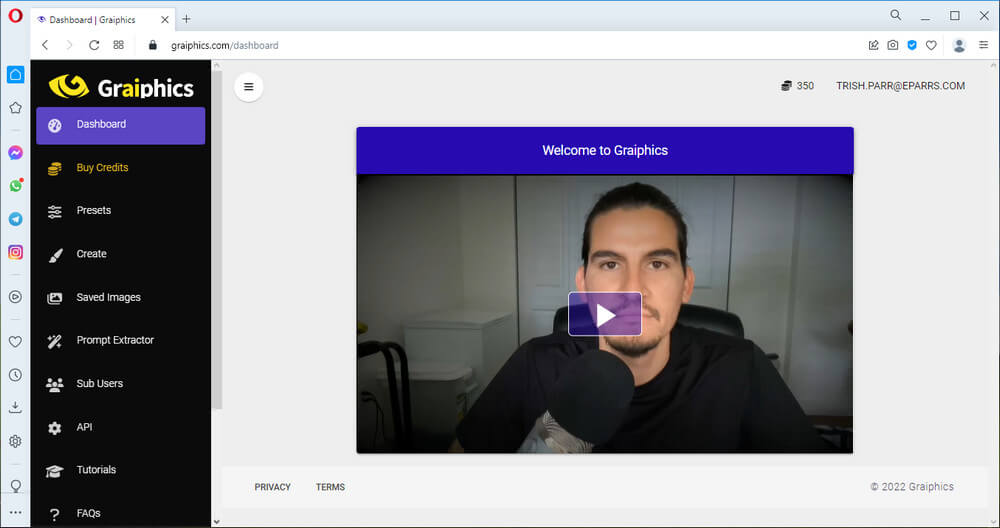Click the Welcome to Graiphics banner

[x=605, y=150]
